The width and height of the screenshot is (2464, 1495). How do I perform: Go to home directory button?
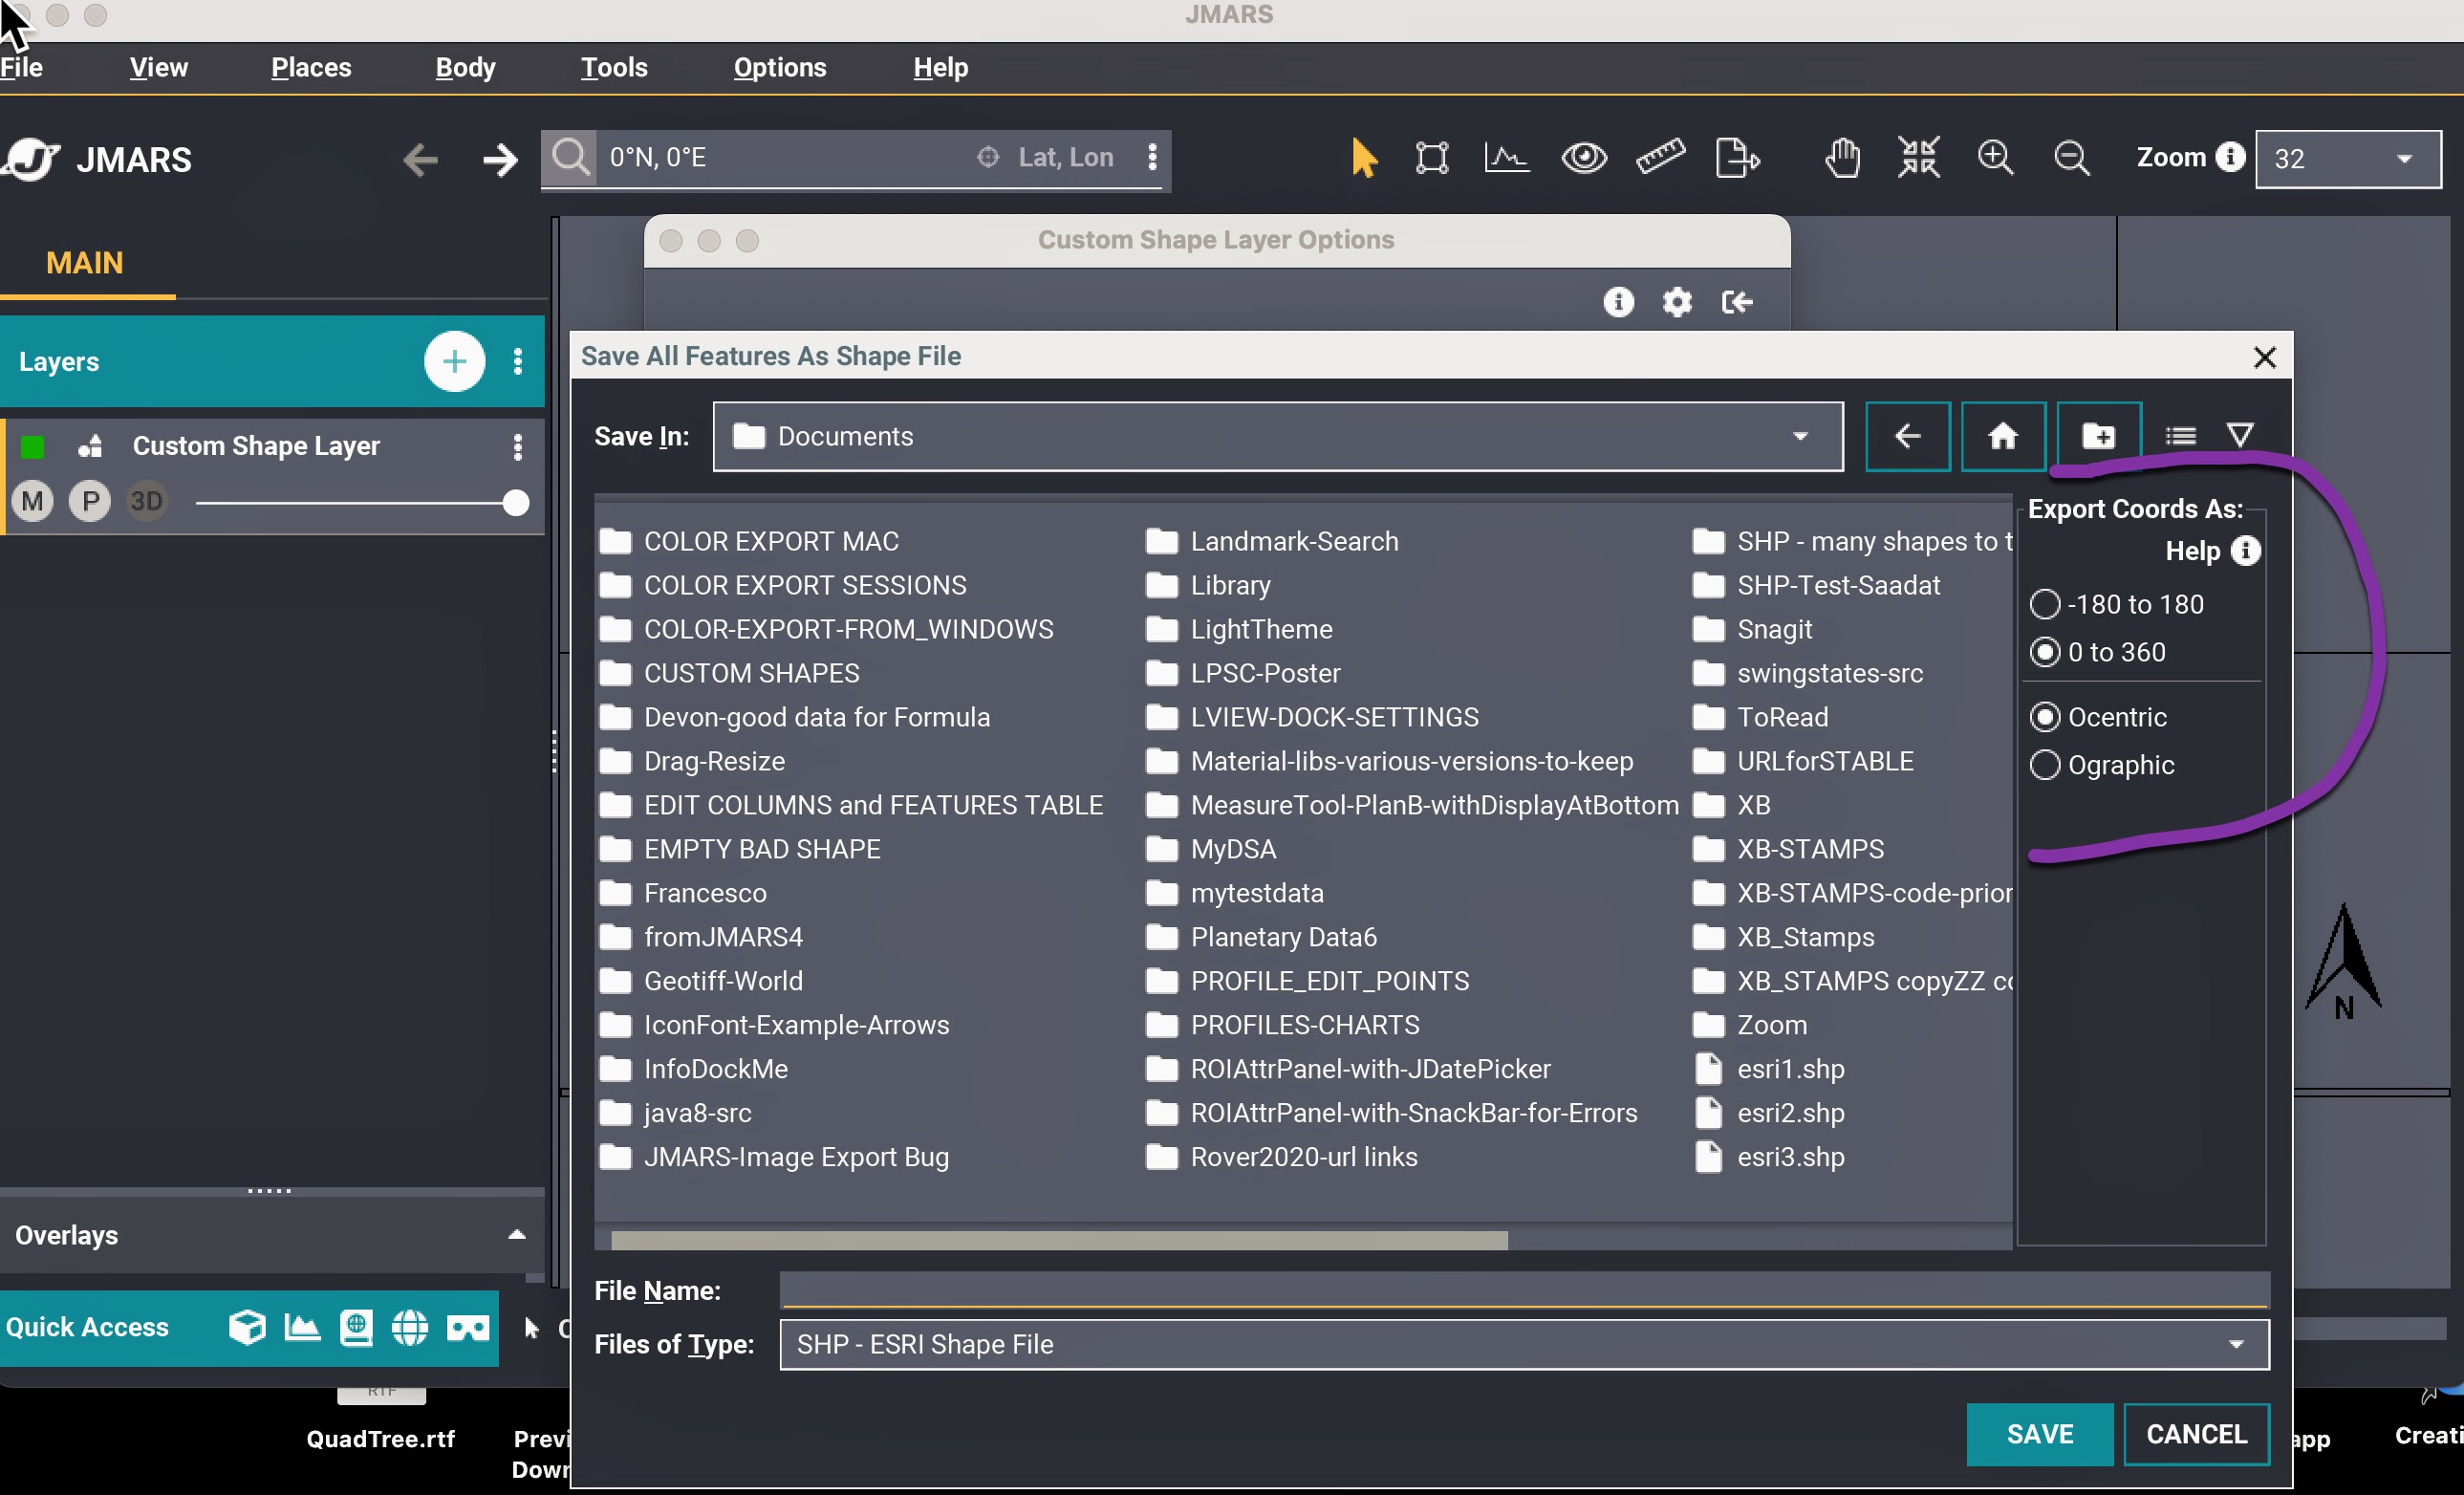[x=2002, y=436]
